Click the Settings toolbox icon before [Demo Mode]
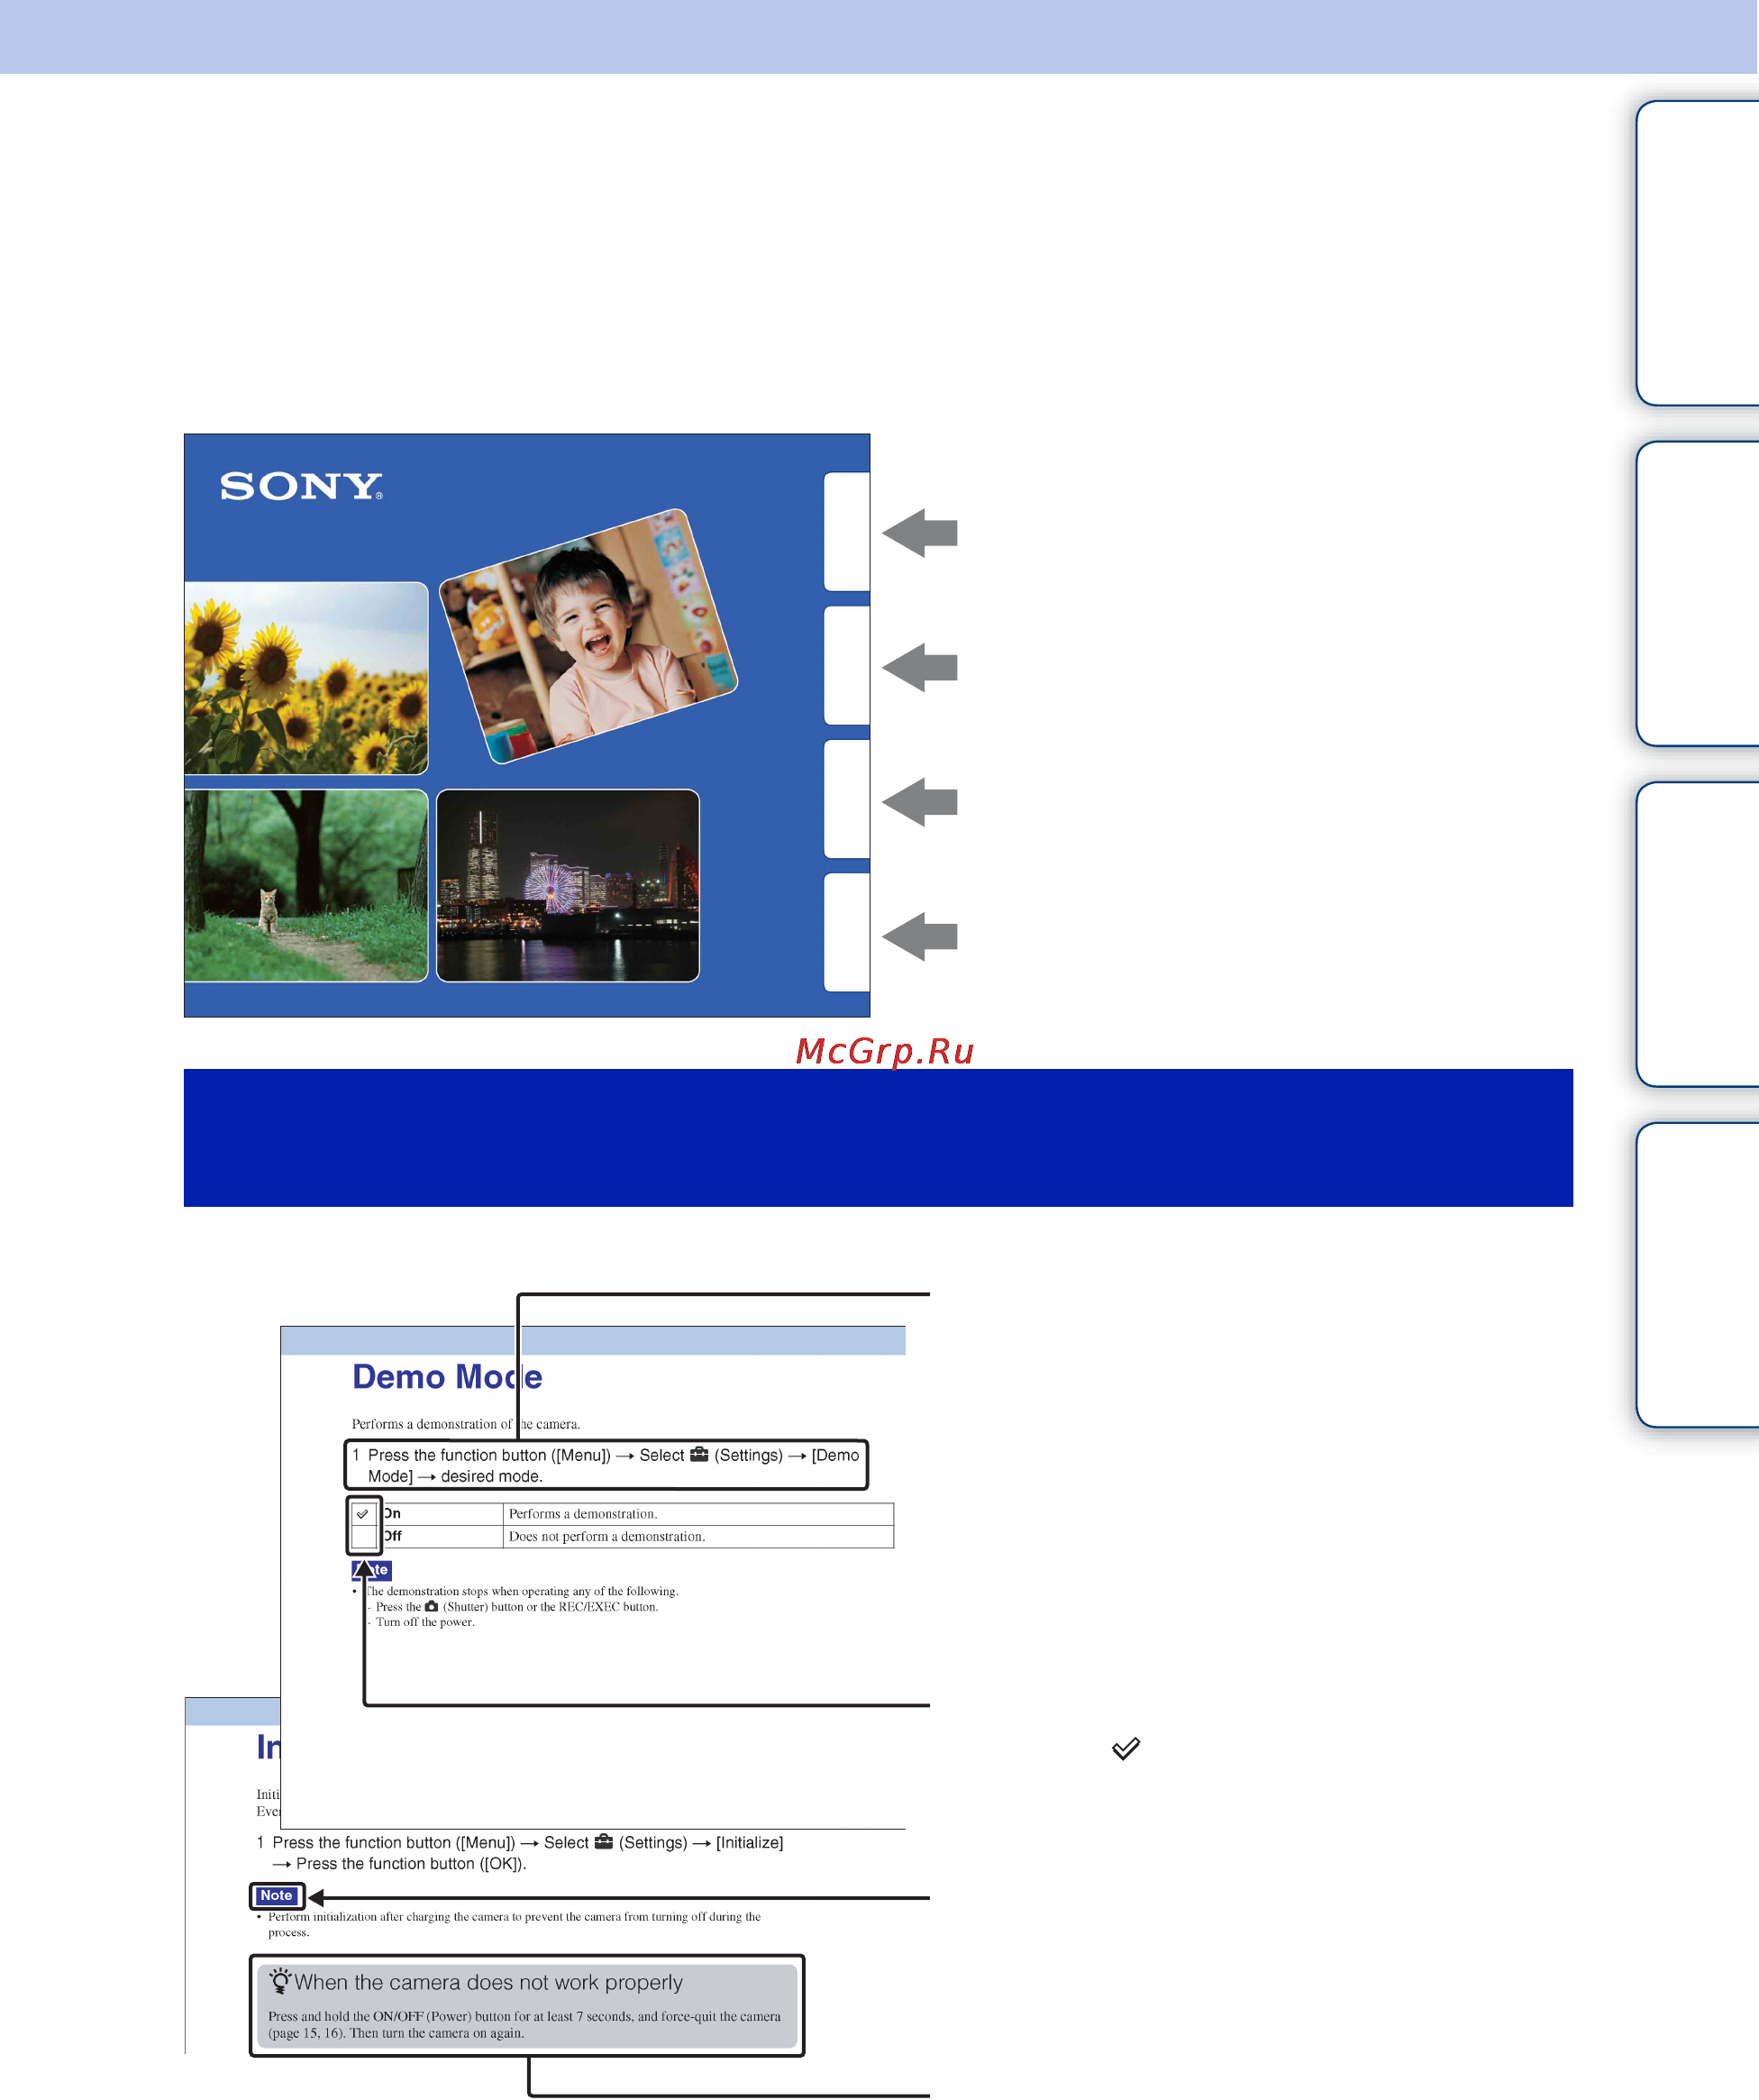 tap(699, 1454)
